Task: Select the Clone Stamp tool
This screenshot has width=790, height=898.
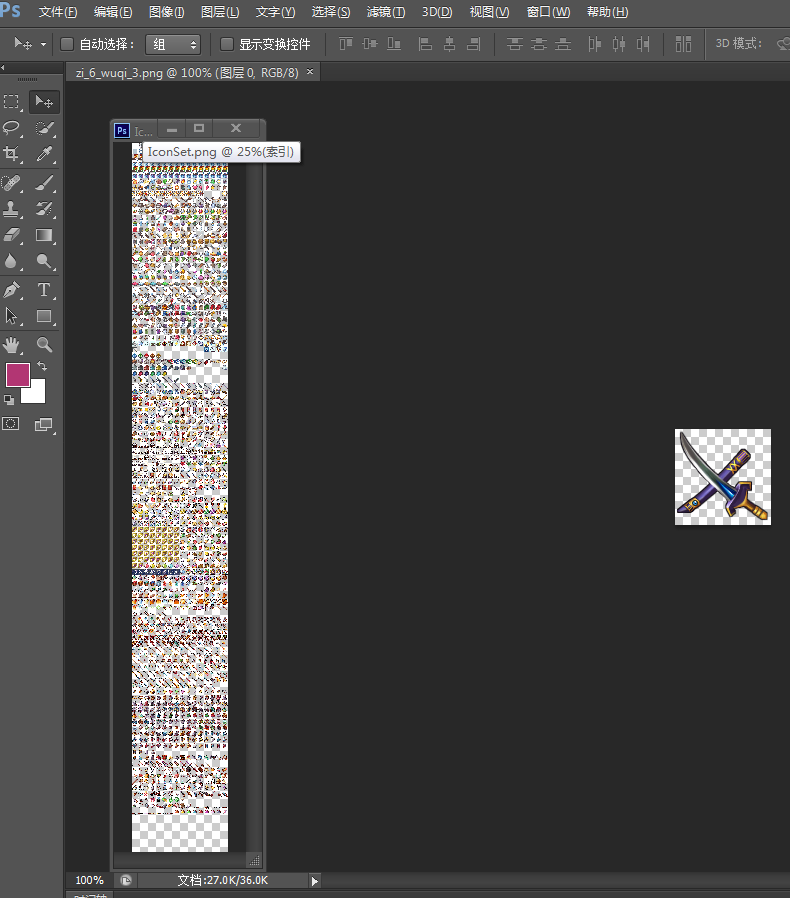Action: pyautogui.click(x=11, y=209)
